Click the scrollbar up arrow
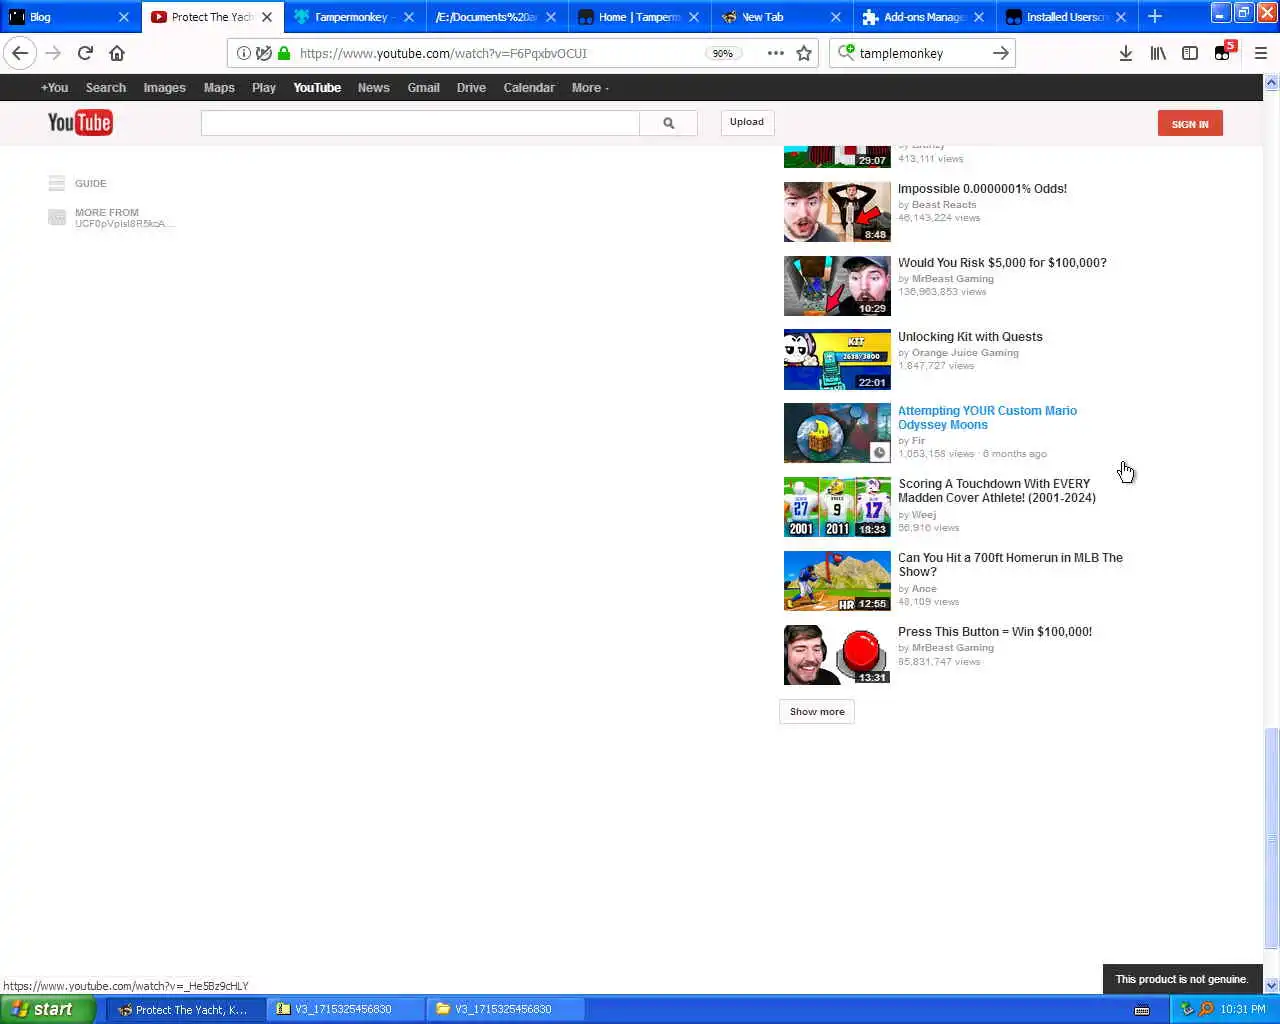 1271,83
